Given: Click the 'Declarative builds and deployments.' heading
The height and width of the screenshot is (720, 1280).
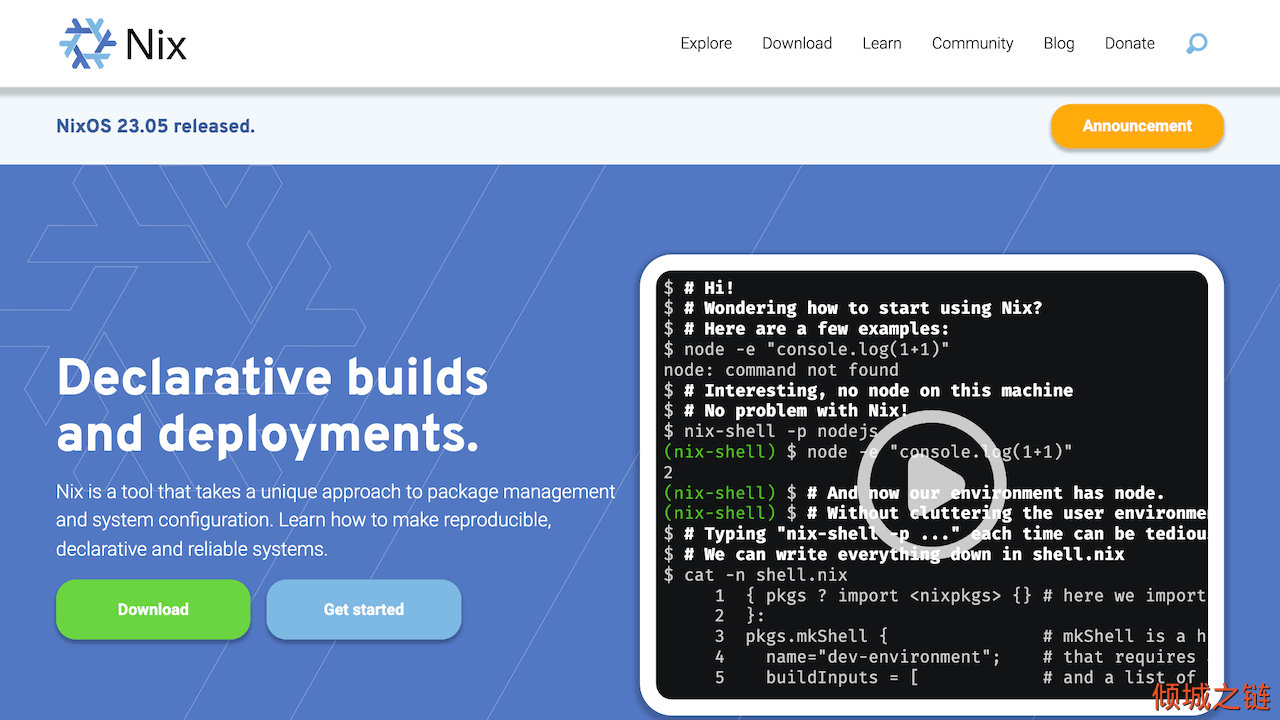Looking at the screenshot, I should [x=272, y=405].
